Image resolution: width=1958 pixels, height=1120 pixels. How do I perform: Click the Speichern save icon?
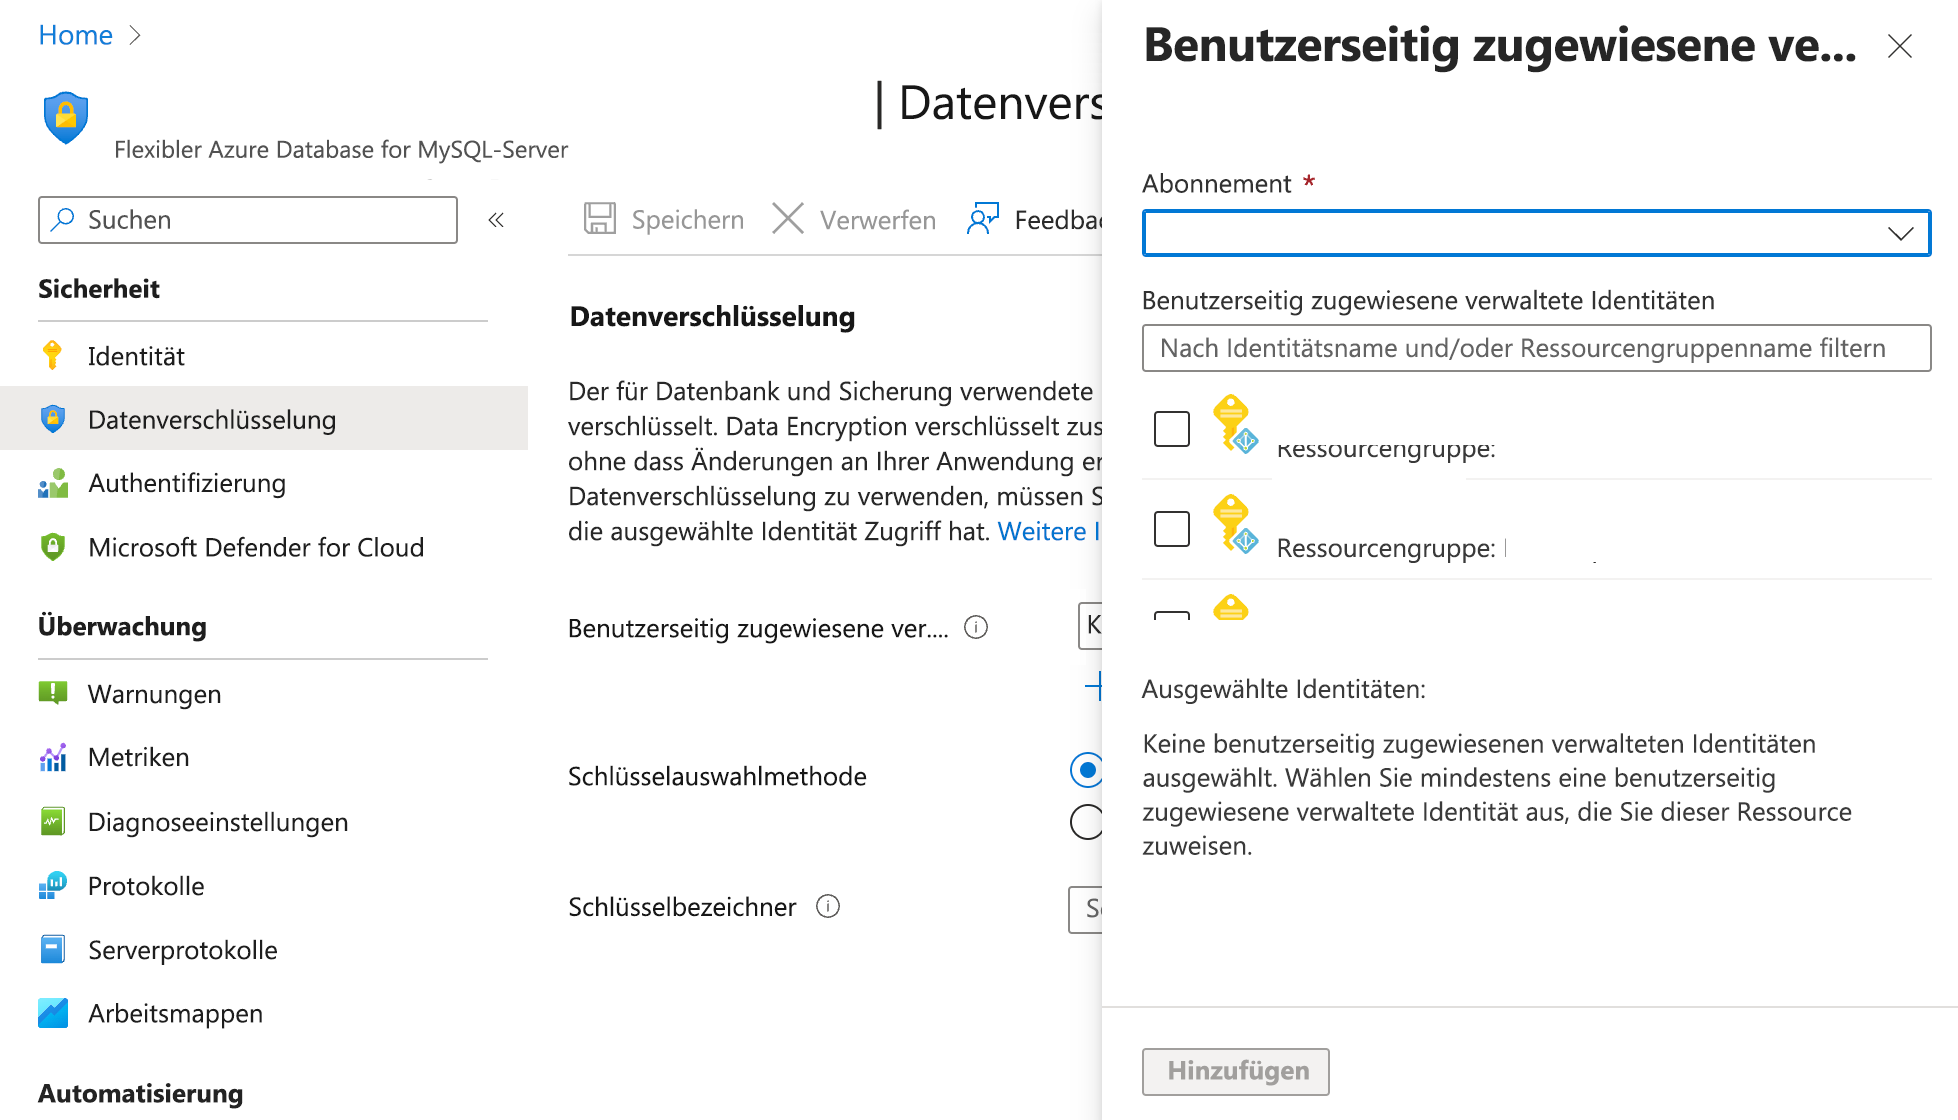click(600, 219)
